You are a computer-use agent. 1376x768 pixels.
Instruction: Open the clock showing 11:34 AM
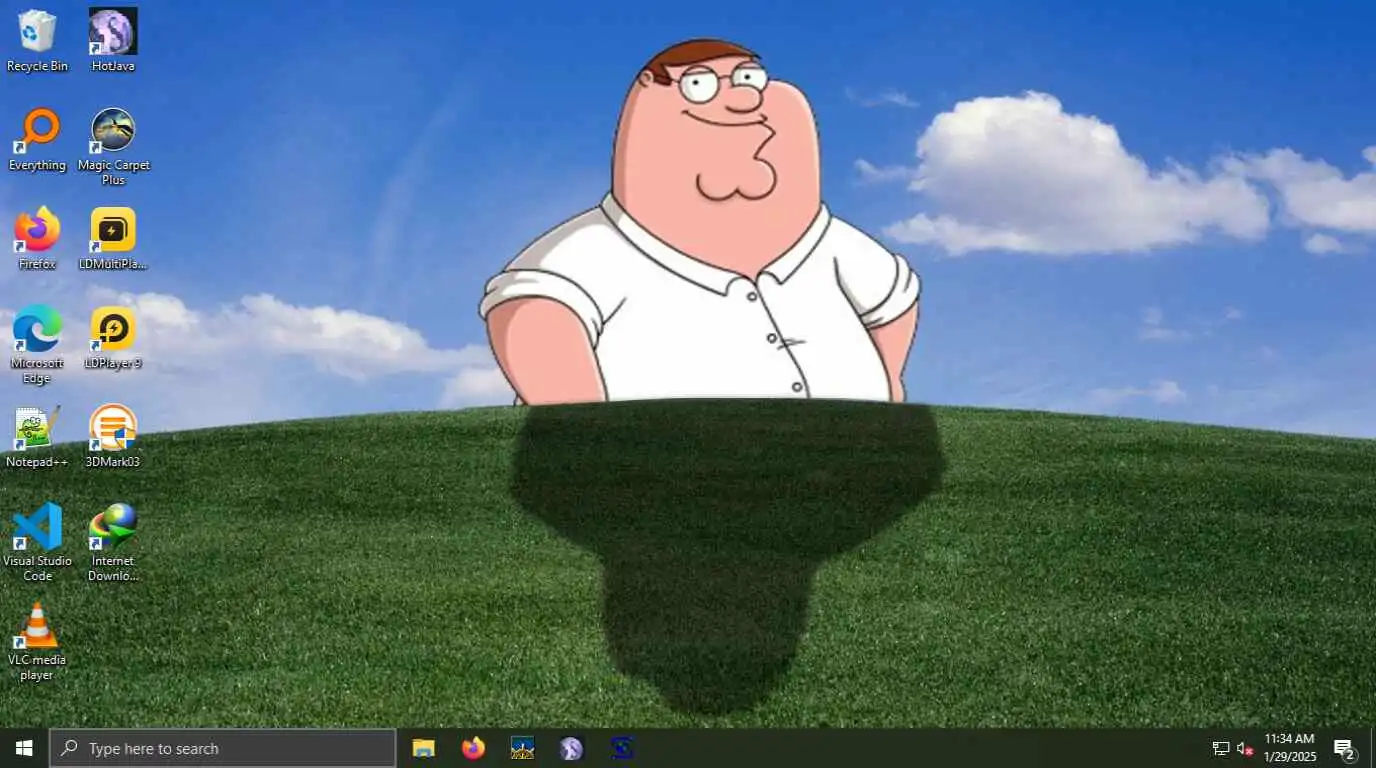(x=1290, y=748)
